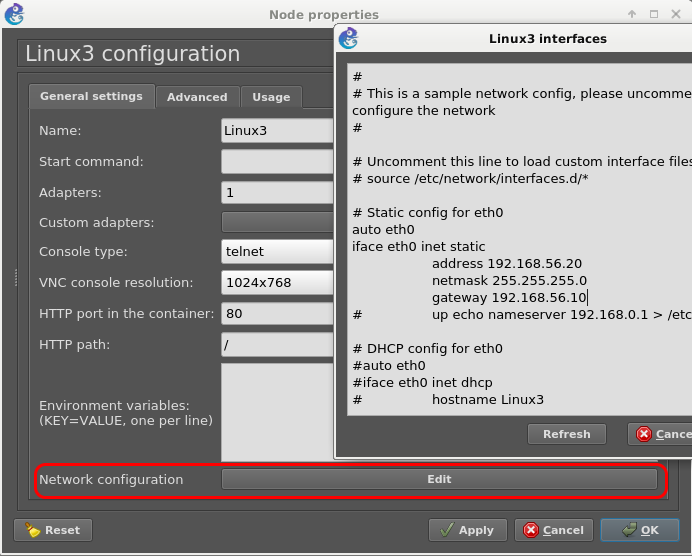The image size is (692, 556).
Task: Click the Adapters value field
Action: tap(277, 192)
